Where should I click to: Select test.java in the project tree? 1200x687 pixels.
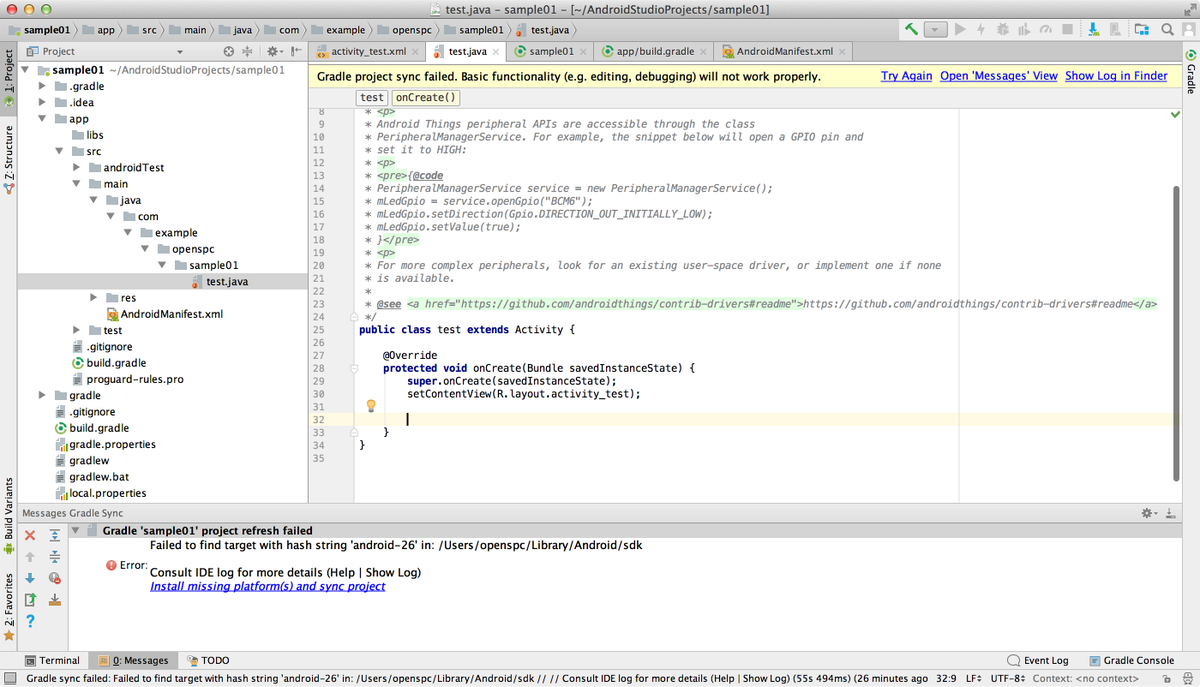226,282
